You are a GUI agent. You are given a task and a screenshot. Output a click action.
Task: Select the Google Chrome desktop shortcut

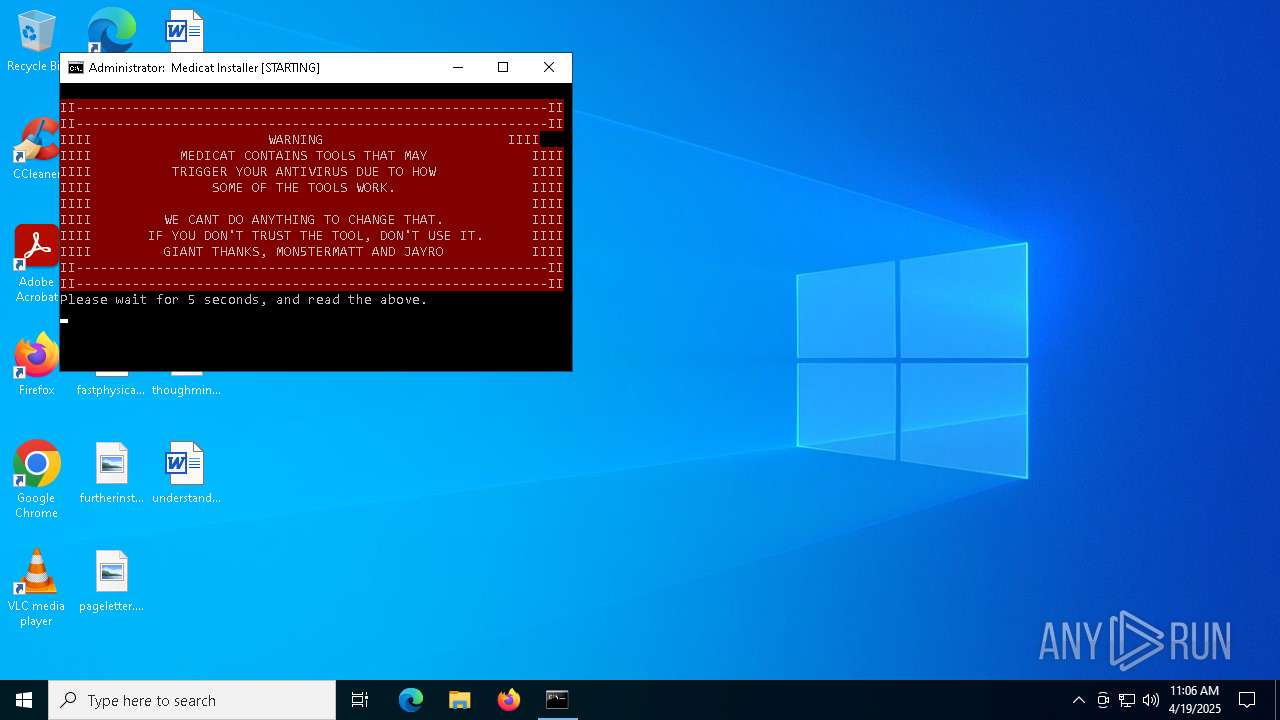tap(36, 480)
